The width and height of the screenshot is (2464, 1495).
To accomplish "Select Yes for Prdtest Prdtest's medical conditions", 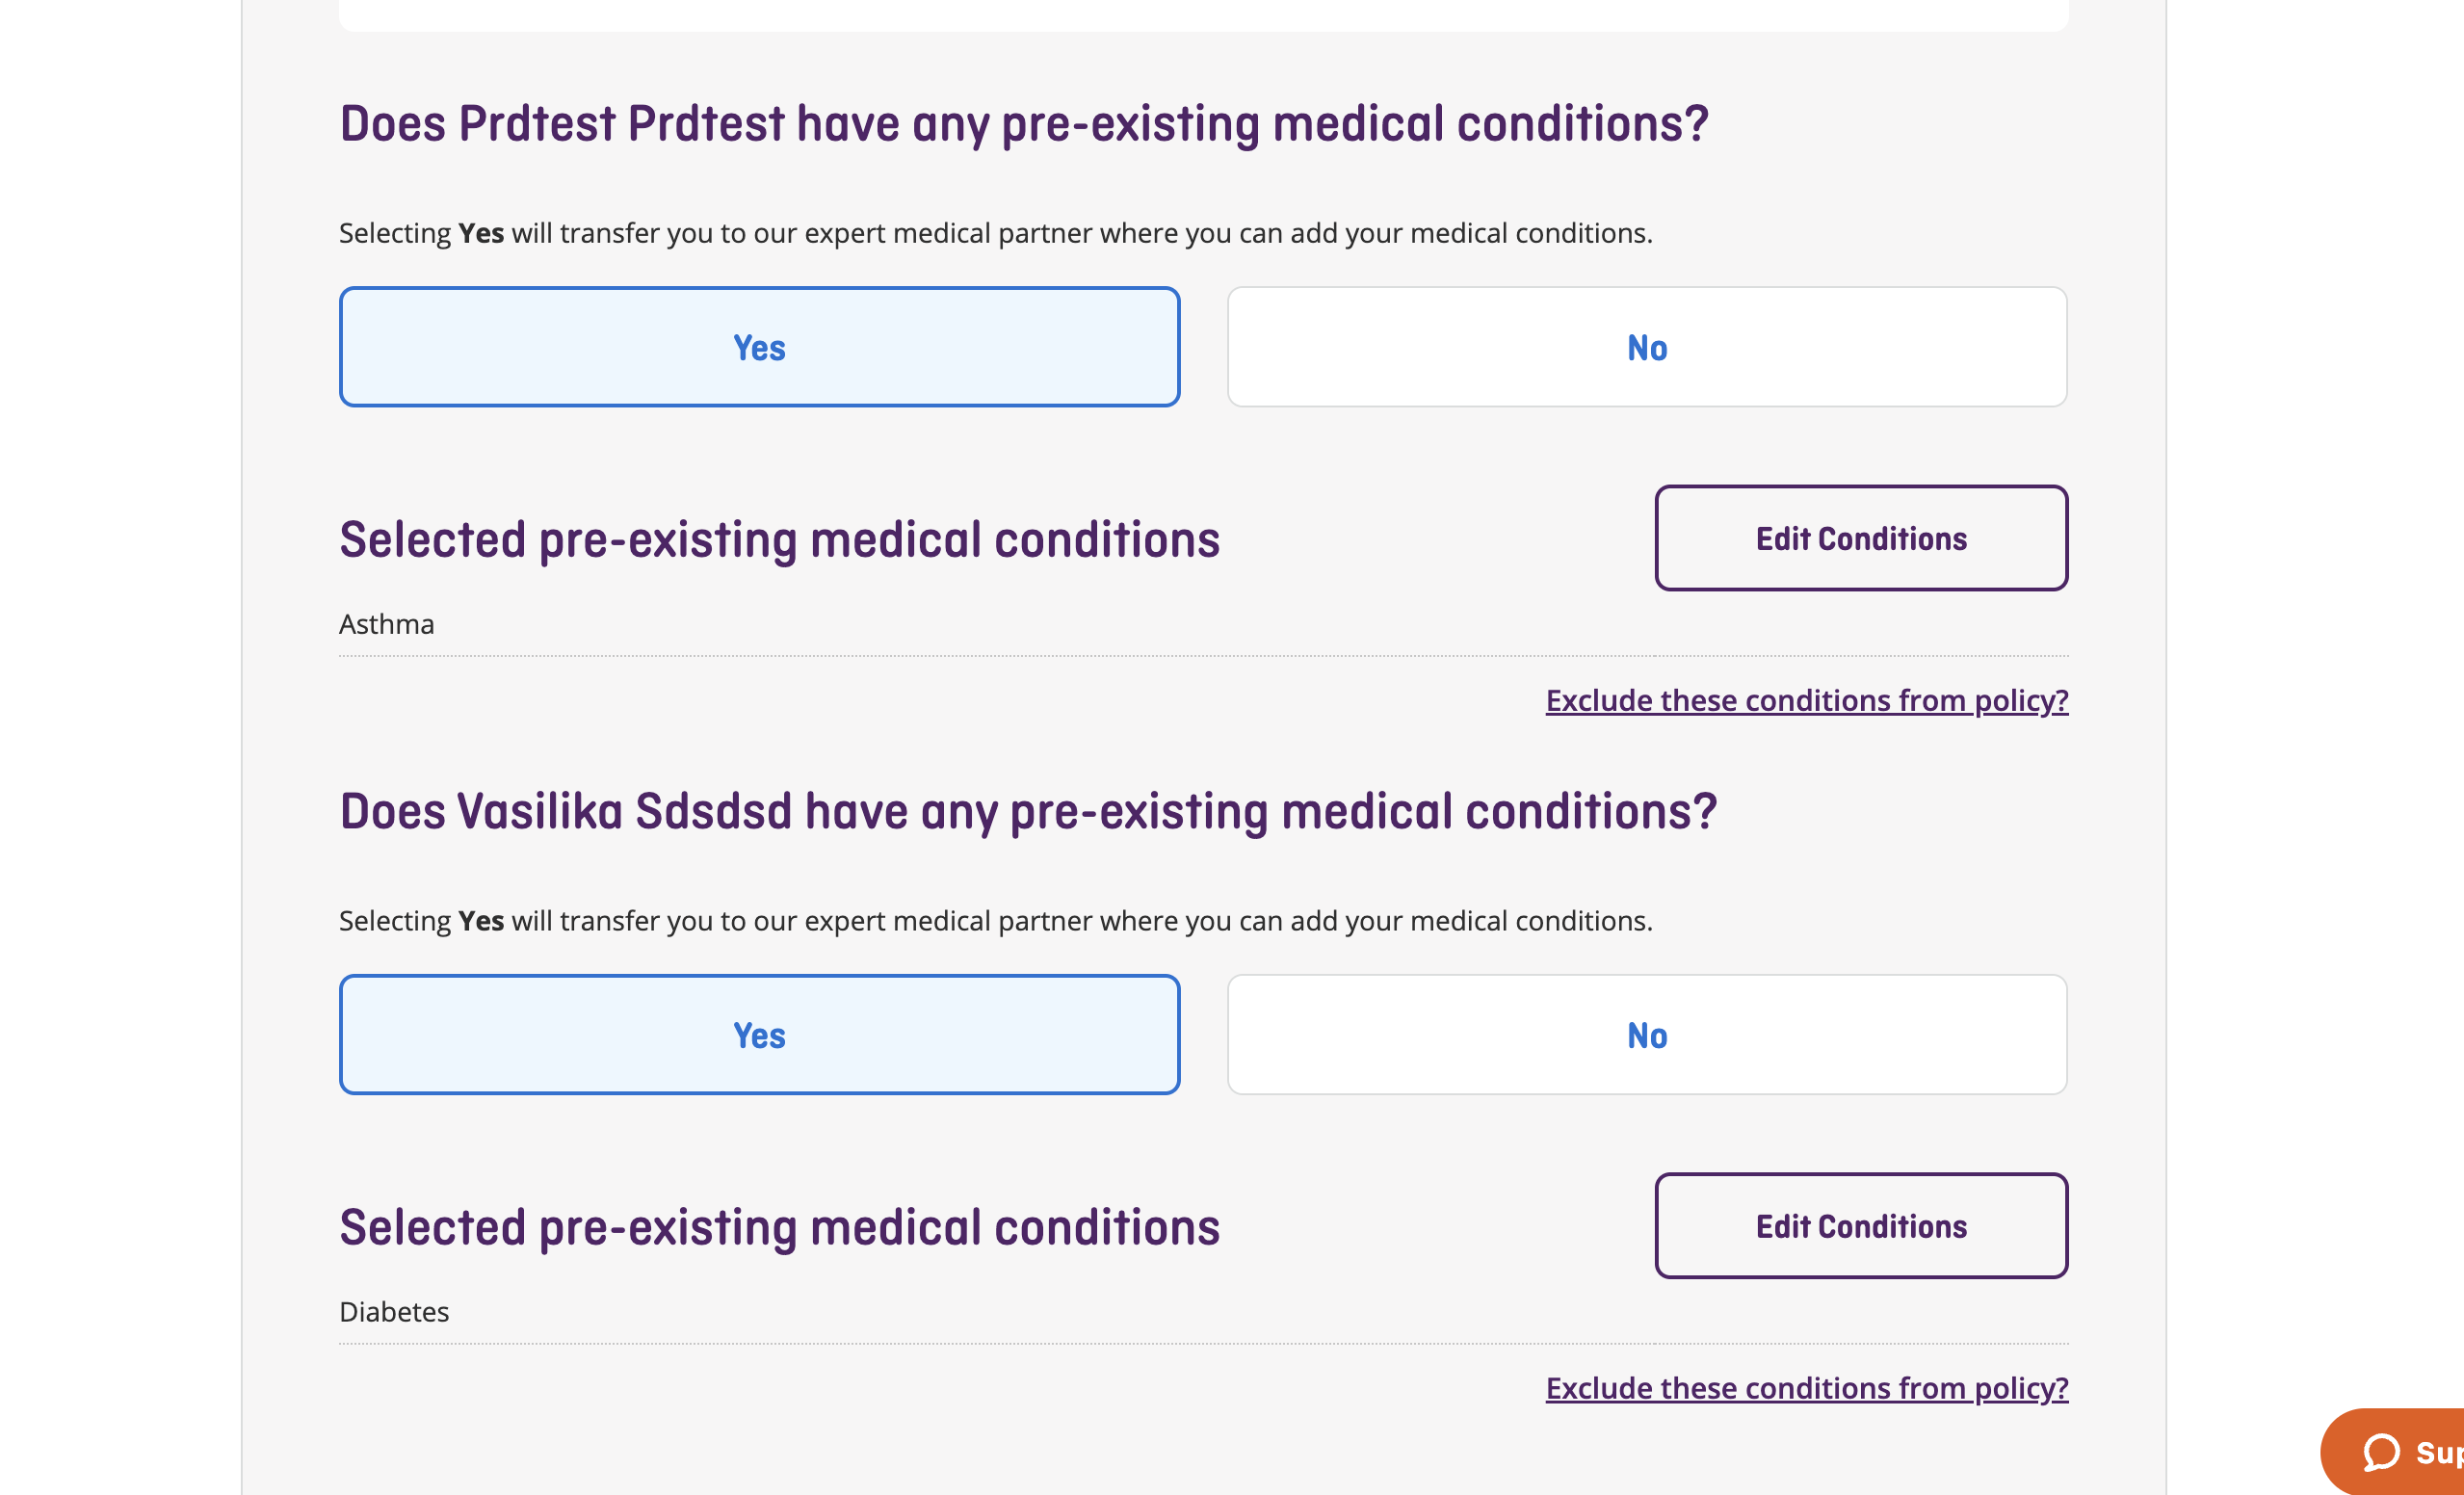I will (x=759, y=347).
